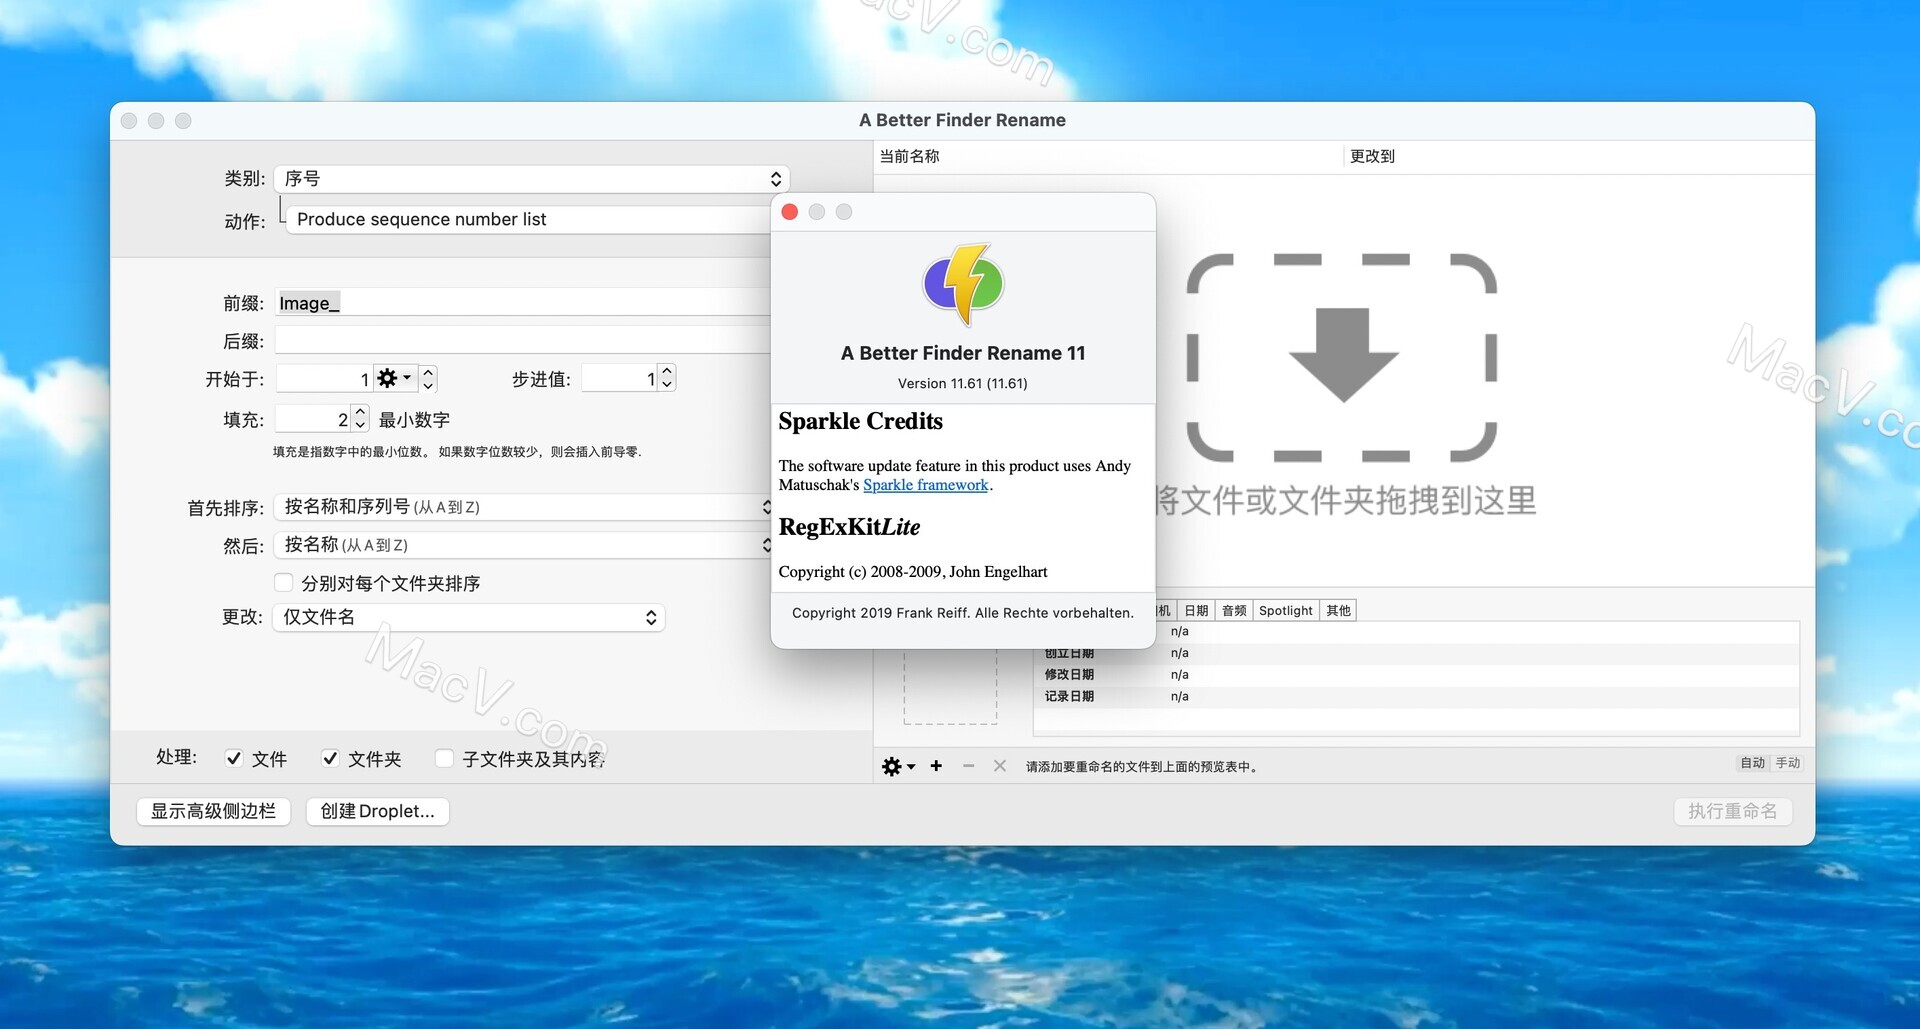1920x1029 pixels.
Task: Click the dashed thumbnail preview box
Action: [x=950, y=687]
